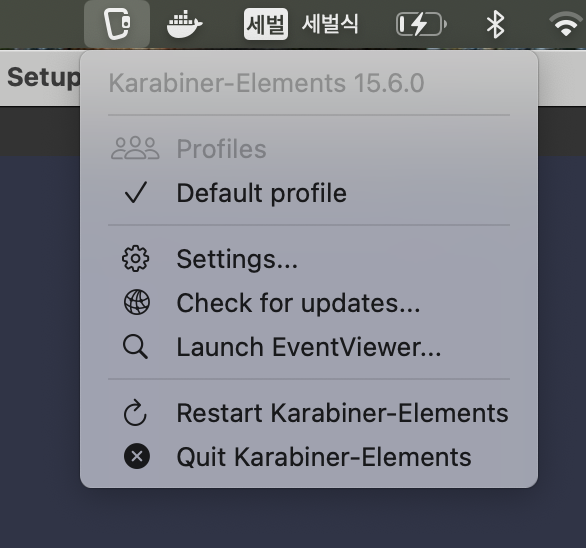Click the Profiles section header text

221,149
